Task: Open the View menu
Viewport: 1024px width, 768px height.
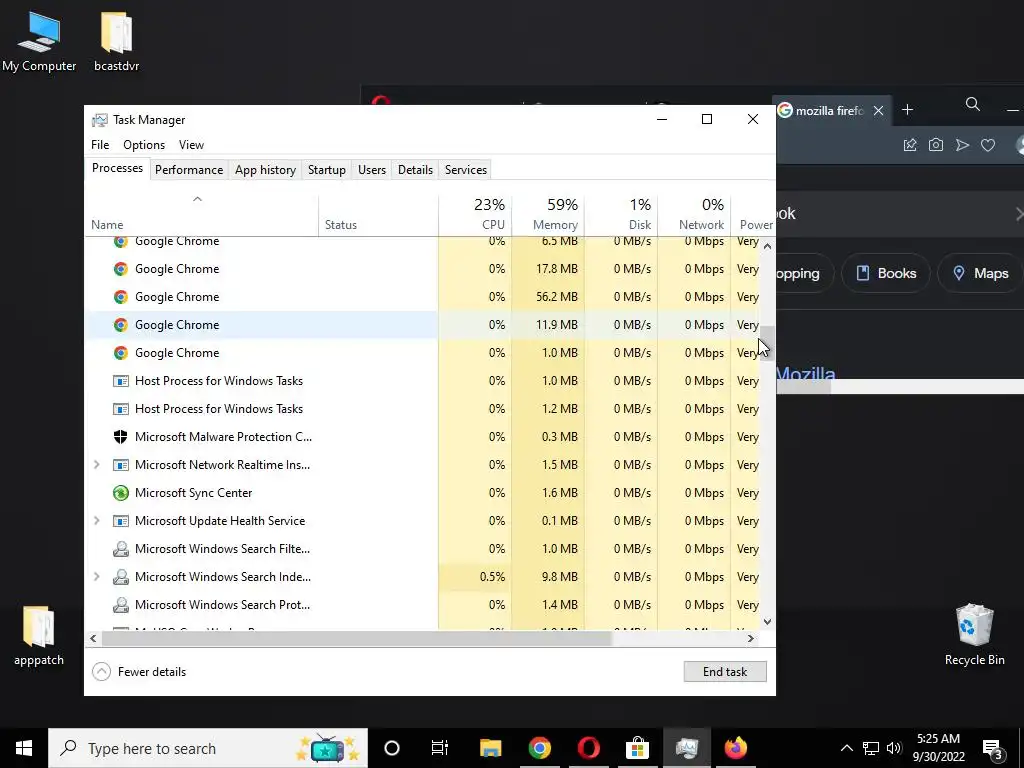Action: (x=191, y=145)
